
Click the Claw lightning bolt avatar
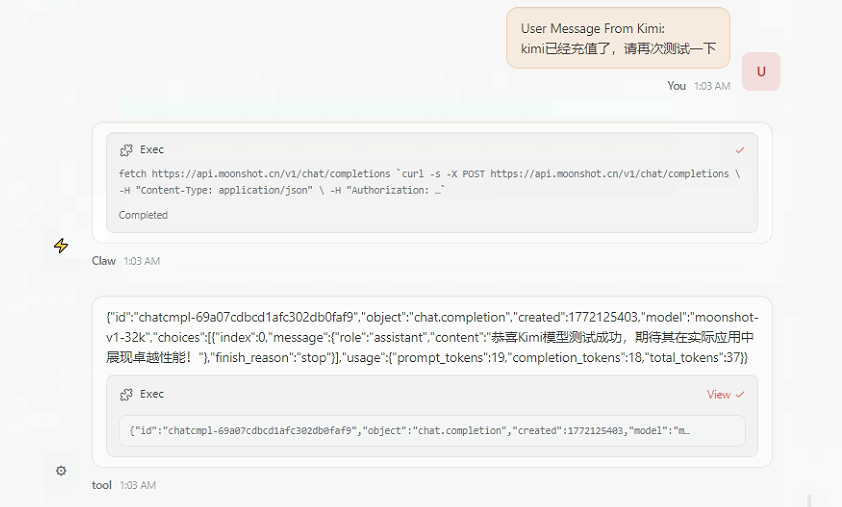(61, 245)
